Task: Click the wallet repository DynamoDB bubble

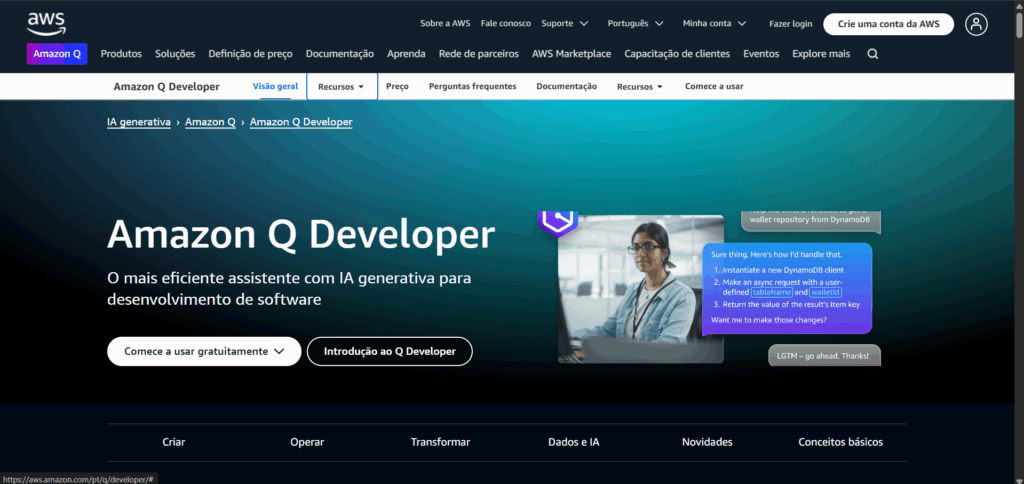Action: click(810, 221)
